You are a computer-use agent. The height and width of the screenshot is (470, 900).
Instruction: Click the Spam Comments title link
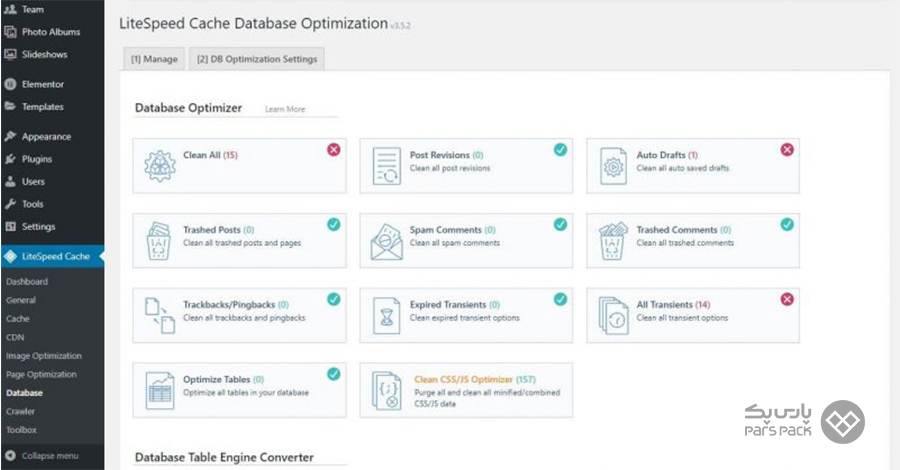452,230
